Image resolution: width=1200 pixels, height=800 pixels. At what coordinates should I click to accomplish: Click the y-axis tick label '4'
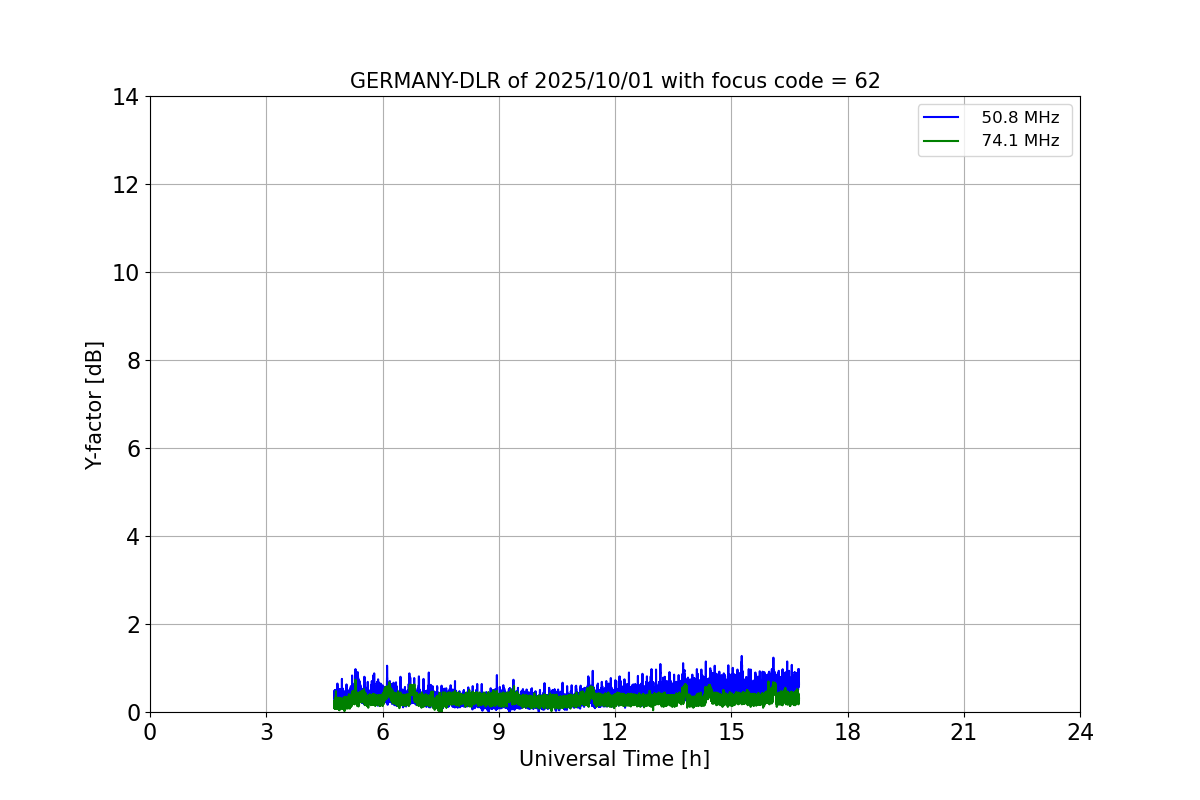[x=132, y=537]
